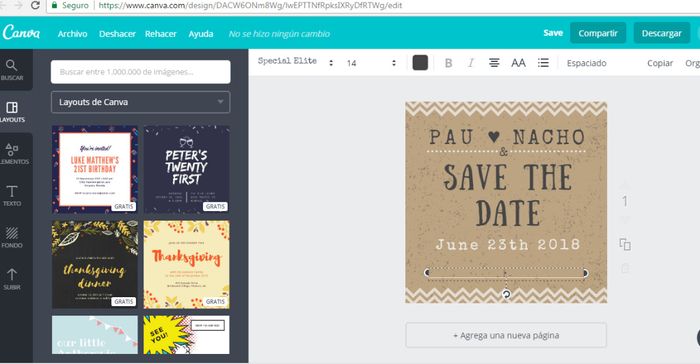Change text alignment with center icon

click(x=494, y=63)
